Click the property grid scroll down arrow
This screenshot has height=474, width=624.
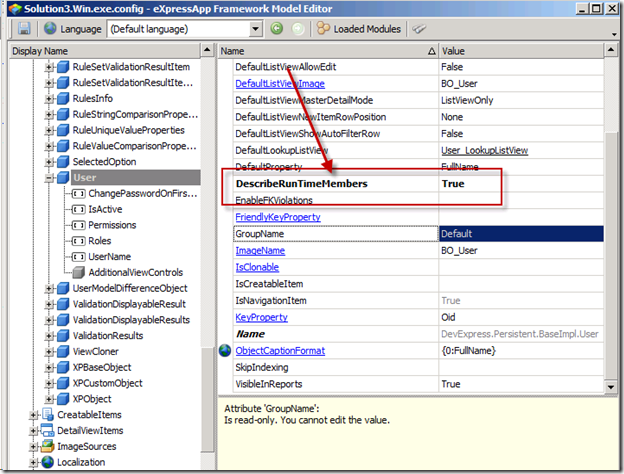tap(611, 386)
